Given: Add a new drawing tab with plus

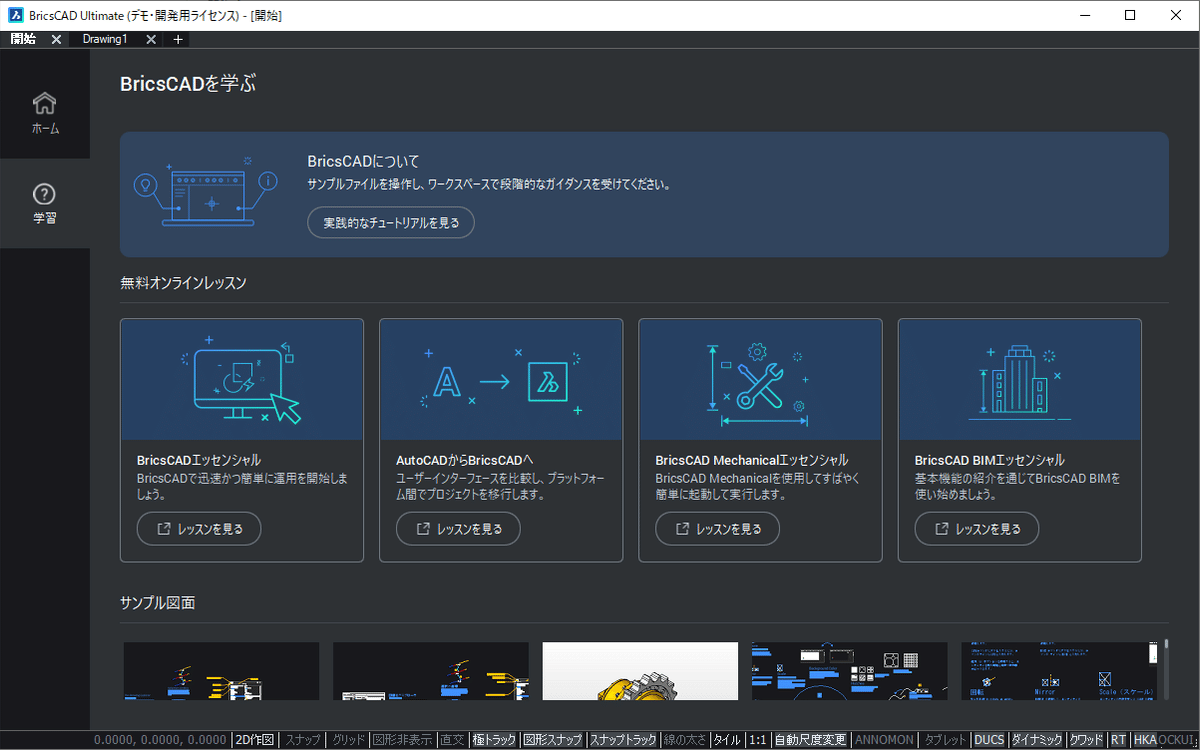Looking at the screenshot, I should [x=178, y=39].
